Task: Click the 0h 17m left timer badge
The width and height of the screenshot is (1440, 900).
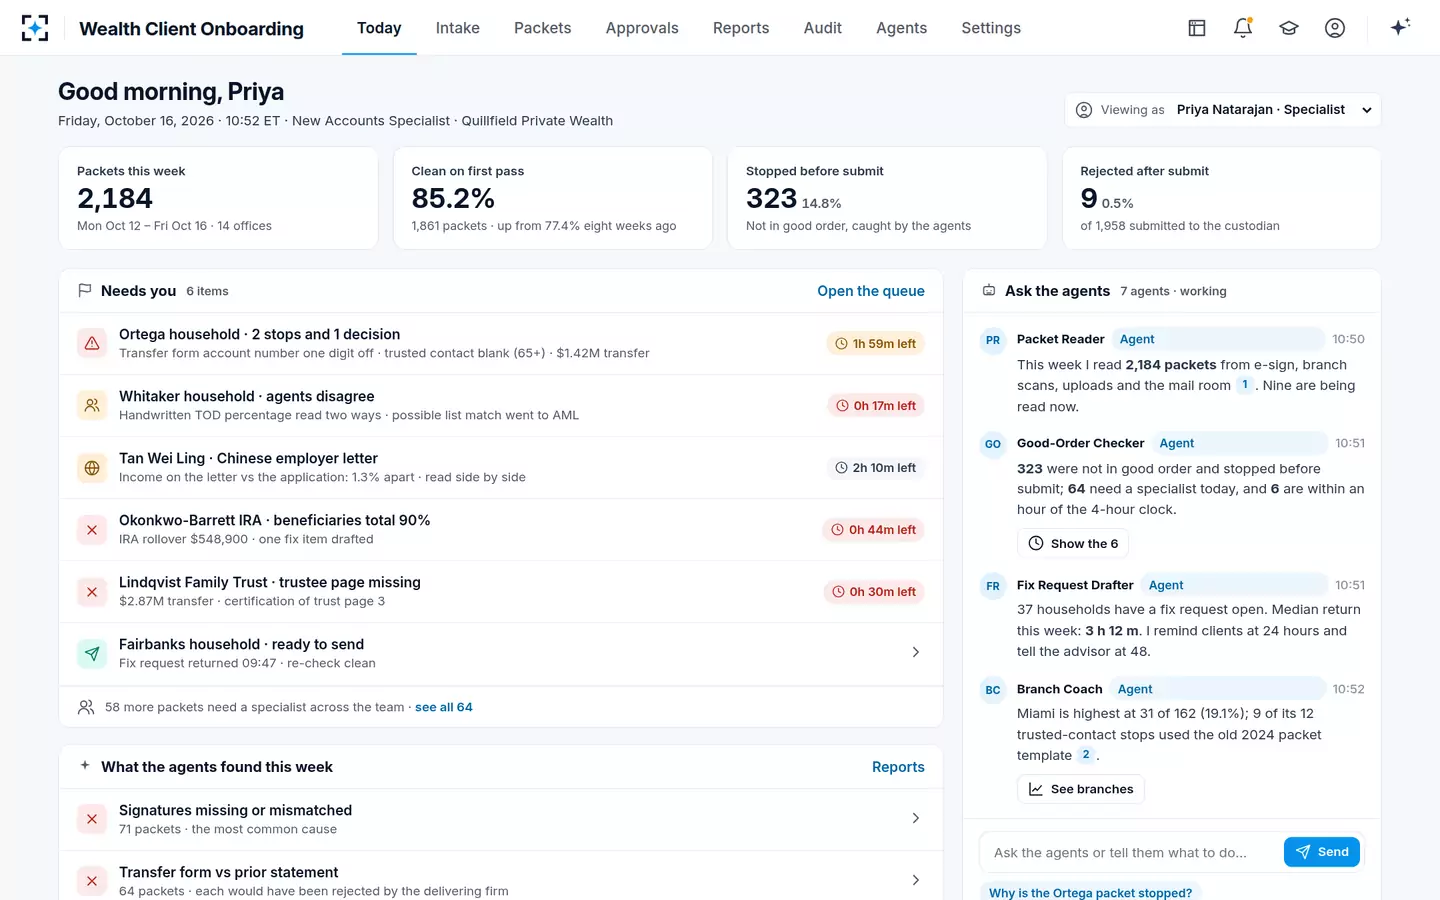Action: (876, 406)
